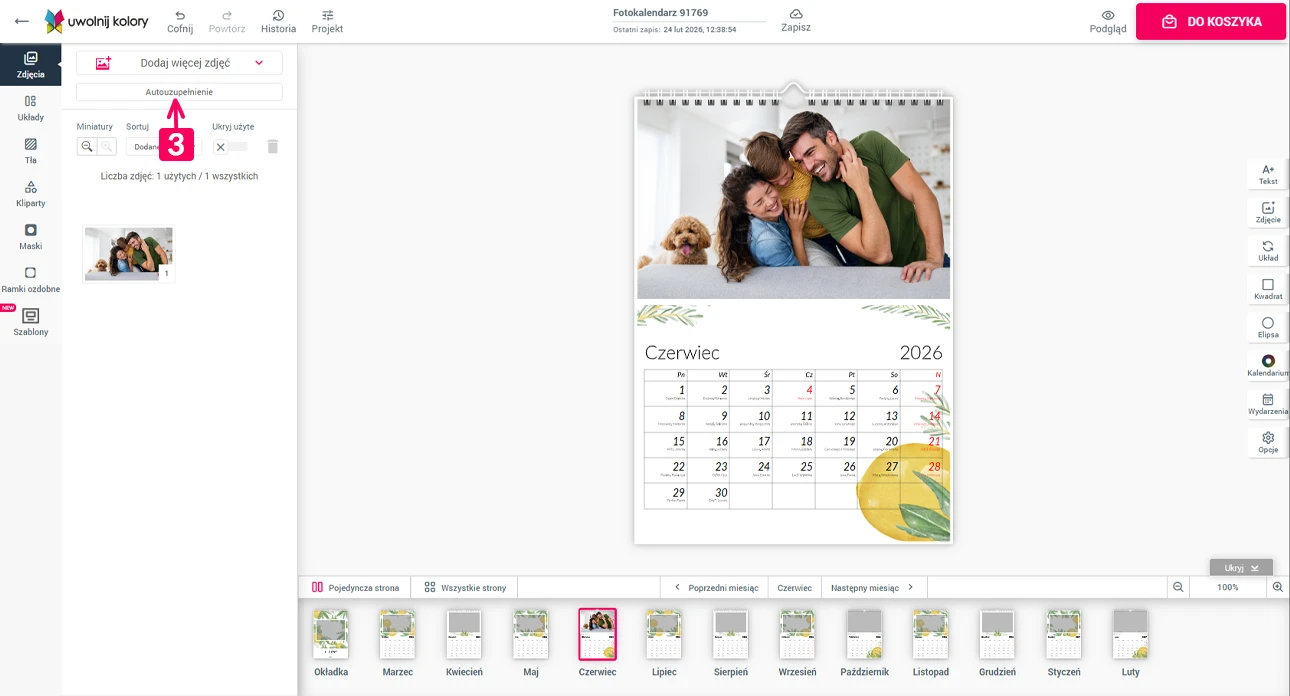Go to Następny miesiąc

872,588
